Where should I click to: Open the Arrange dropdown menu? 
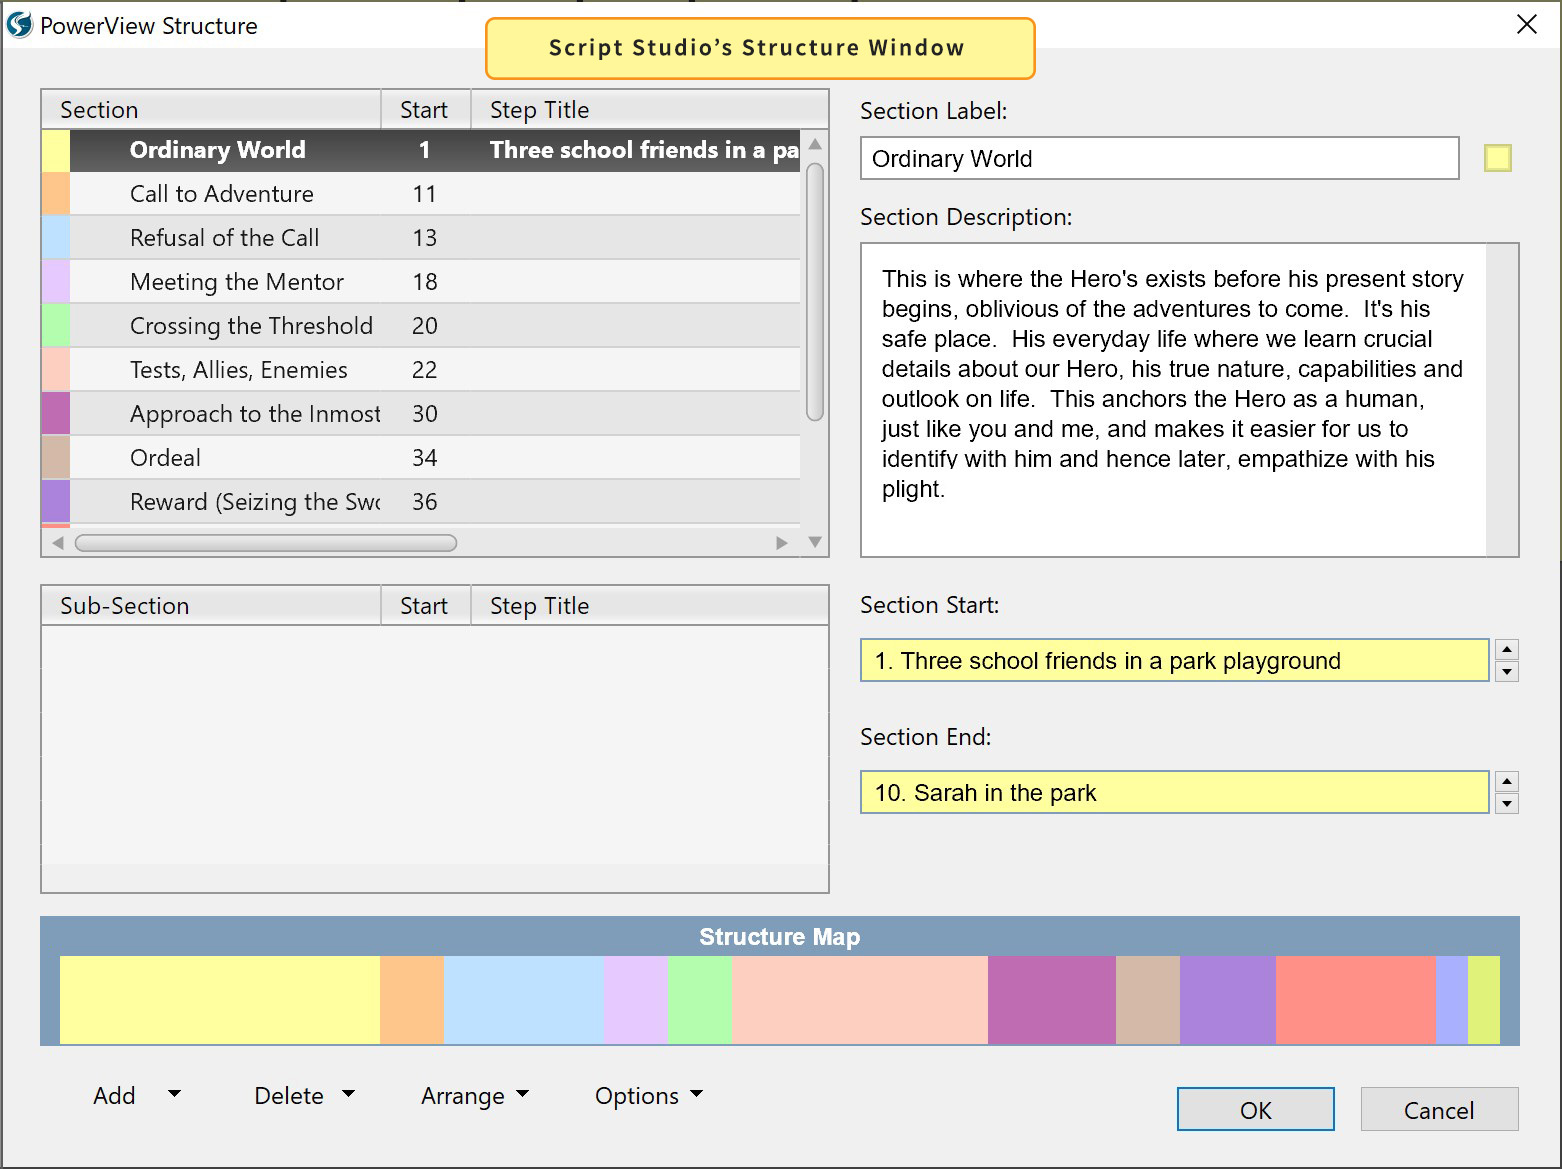[474, 1095]
